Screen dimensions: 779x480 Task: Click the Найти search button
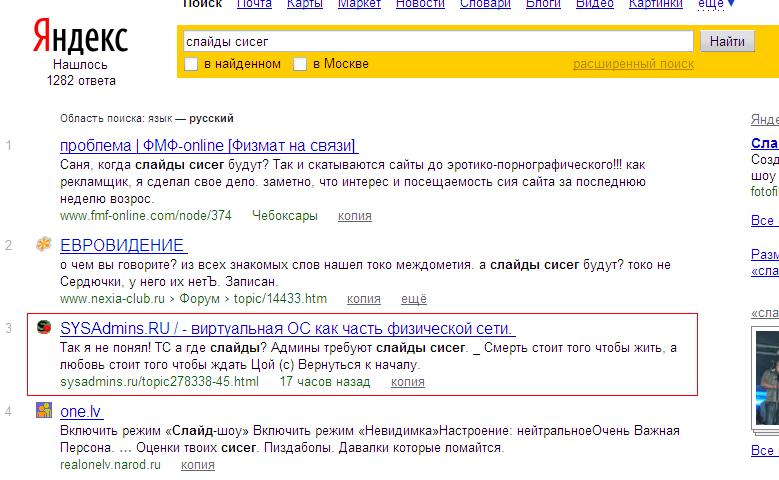coord(727,41)
